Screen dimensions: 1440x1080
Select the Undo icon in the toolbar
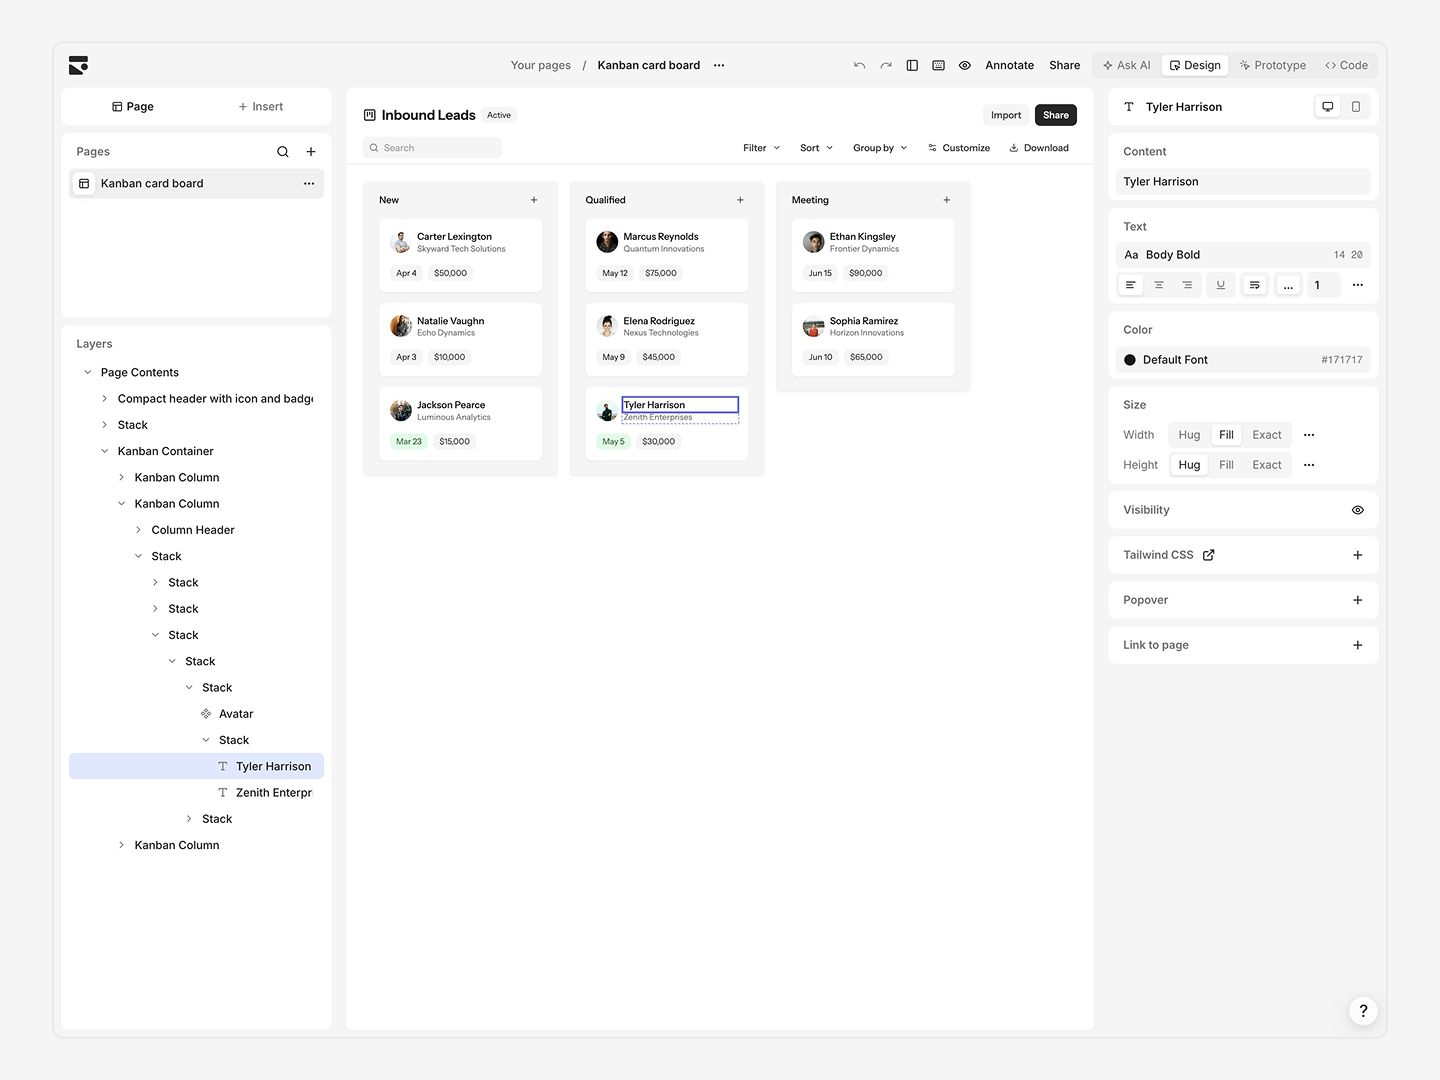pyautogui.click(x=859, y=65)
